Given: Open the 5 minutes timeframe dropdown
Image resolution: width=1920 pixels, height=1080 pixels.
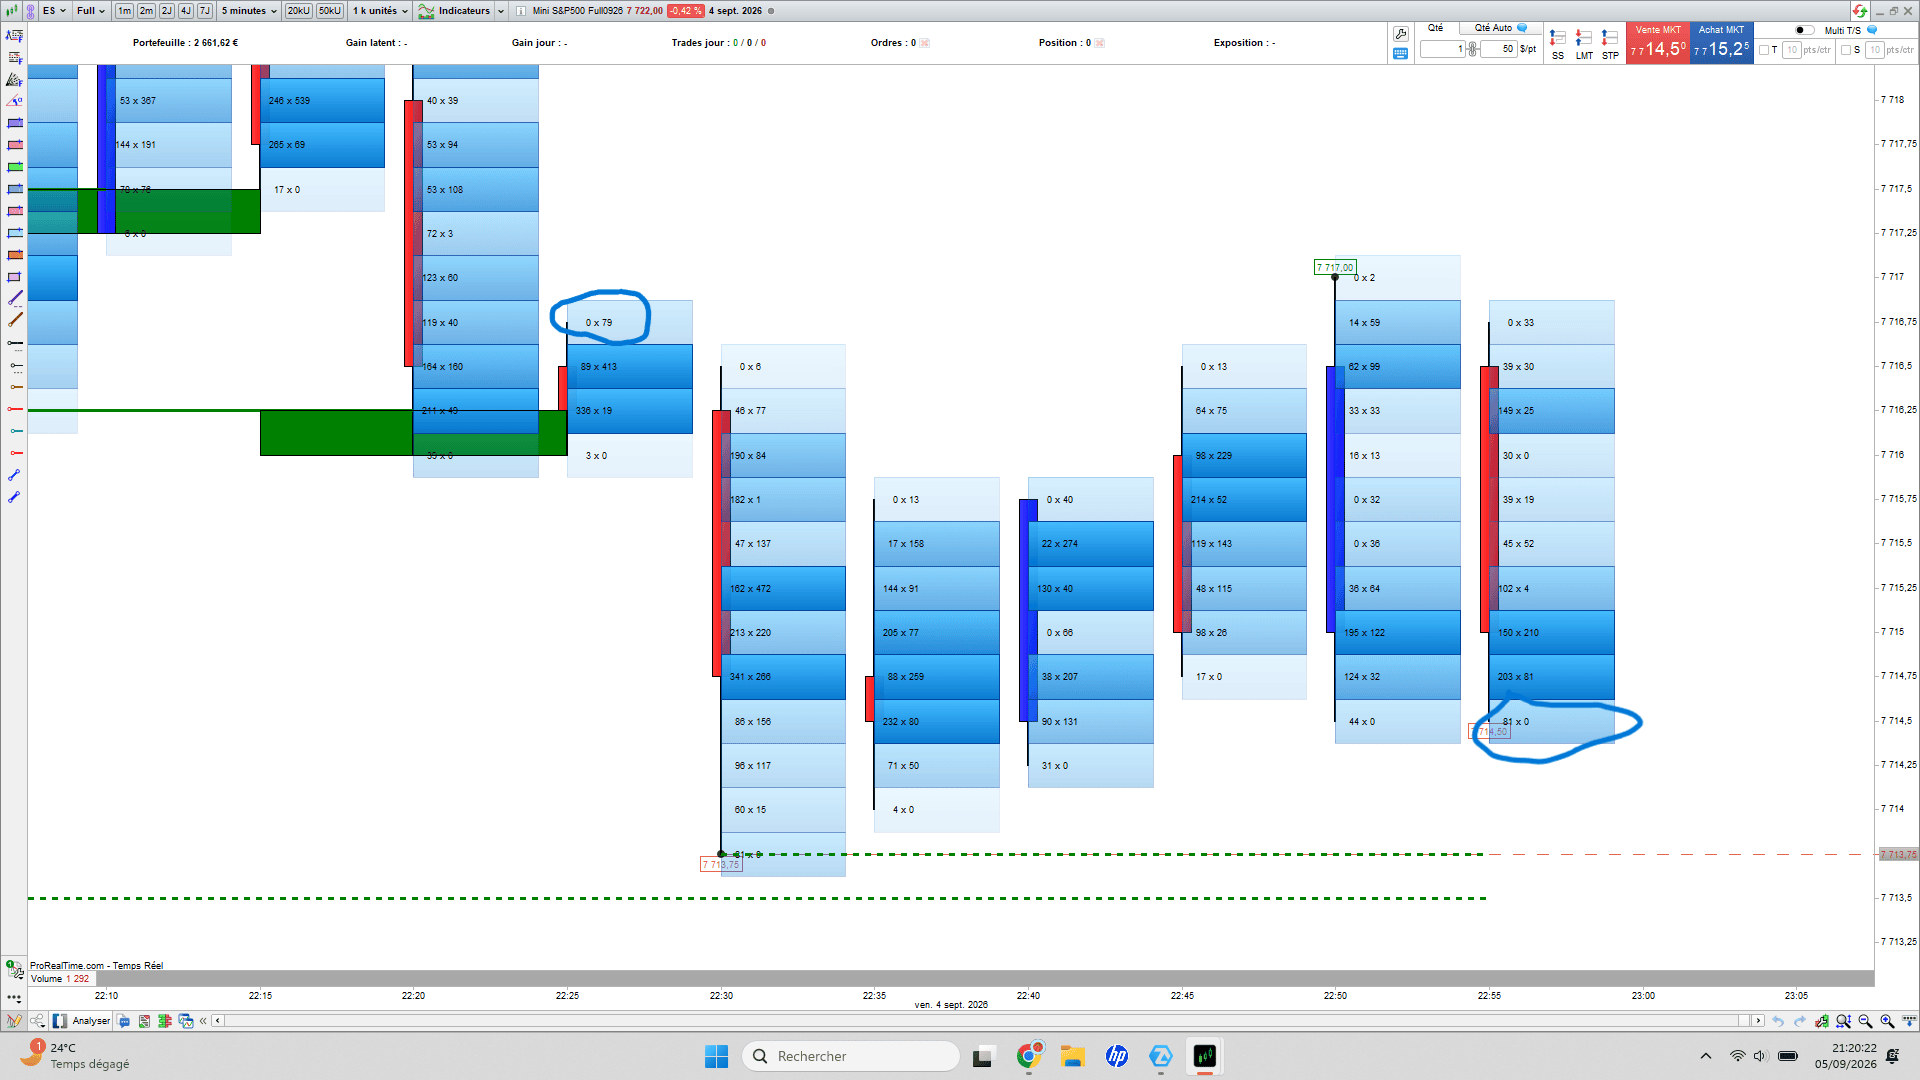Looking at the screenshot, I should (249, 11).
